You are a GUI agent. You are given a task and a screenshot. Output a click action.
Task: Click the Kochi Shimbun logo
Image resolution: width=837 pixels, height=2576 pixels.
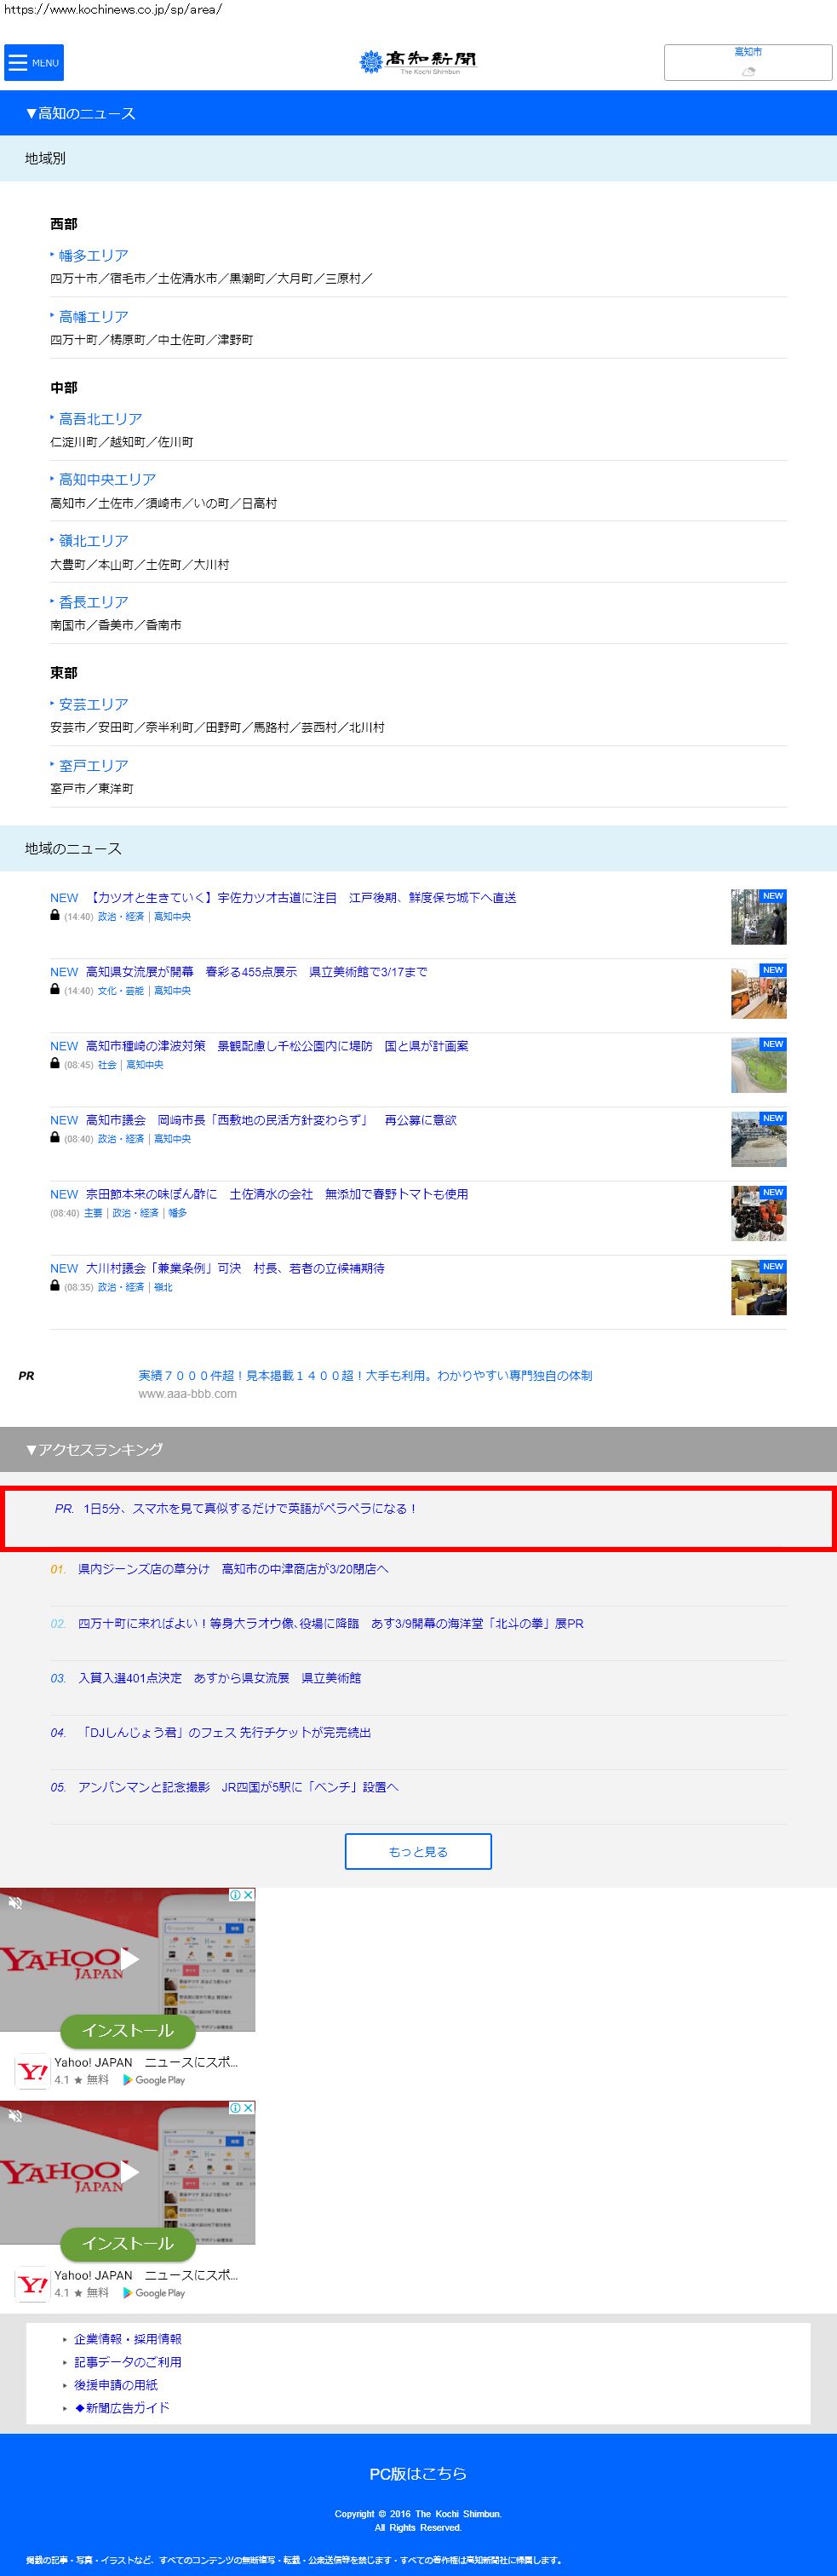pos(418,62)
